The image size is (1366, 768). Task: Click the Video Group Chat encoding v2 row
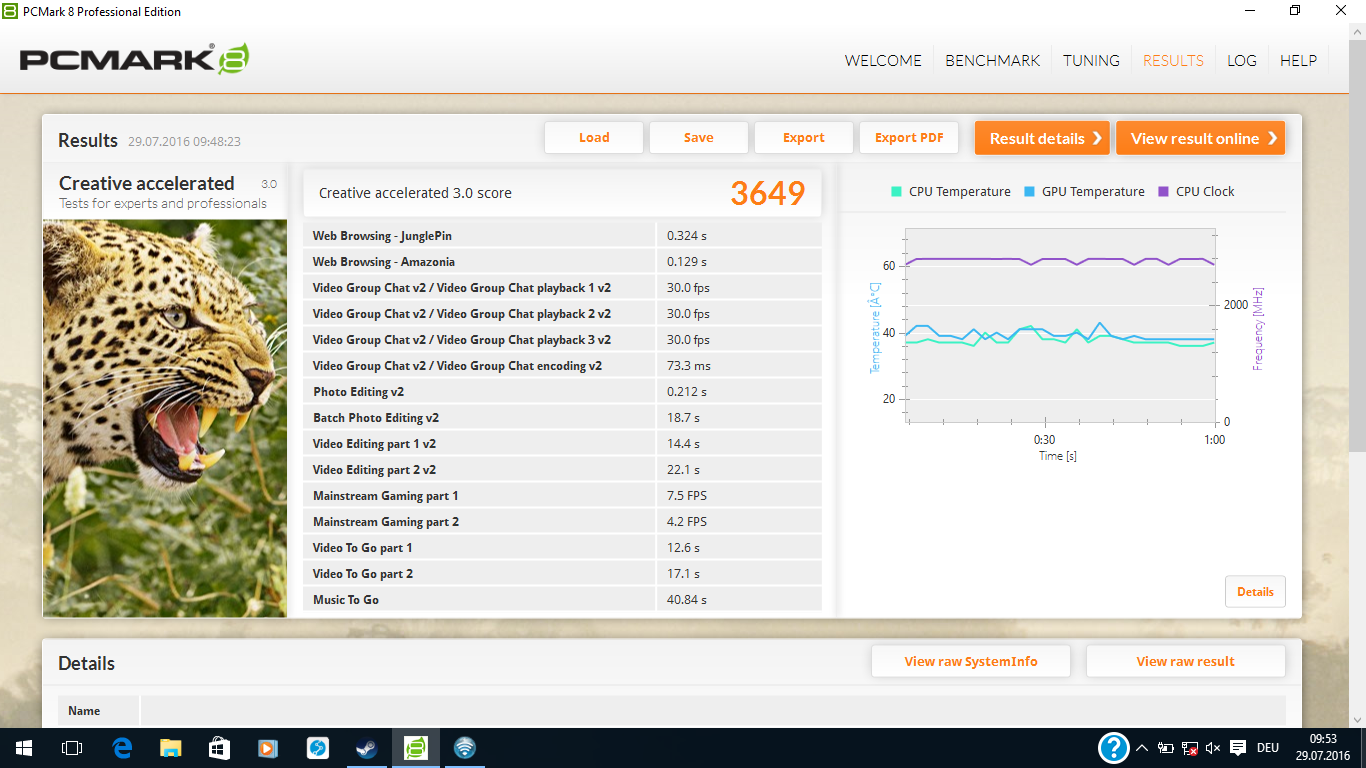pyautogui.click(x=562, y=366)
